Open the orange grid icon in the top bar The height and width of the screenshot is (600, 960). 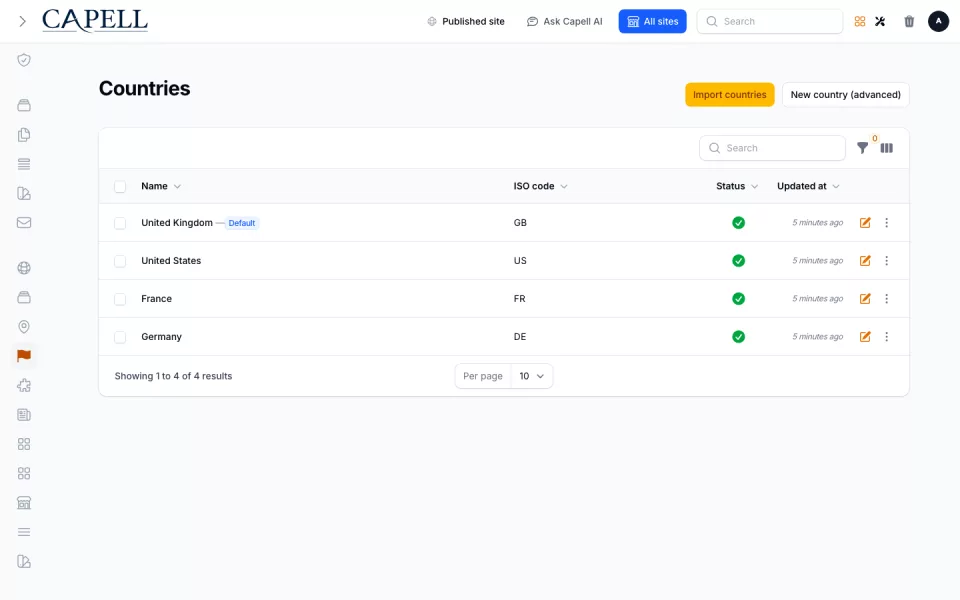point(860,21)
